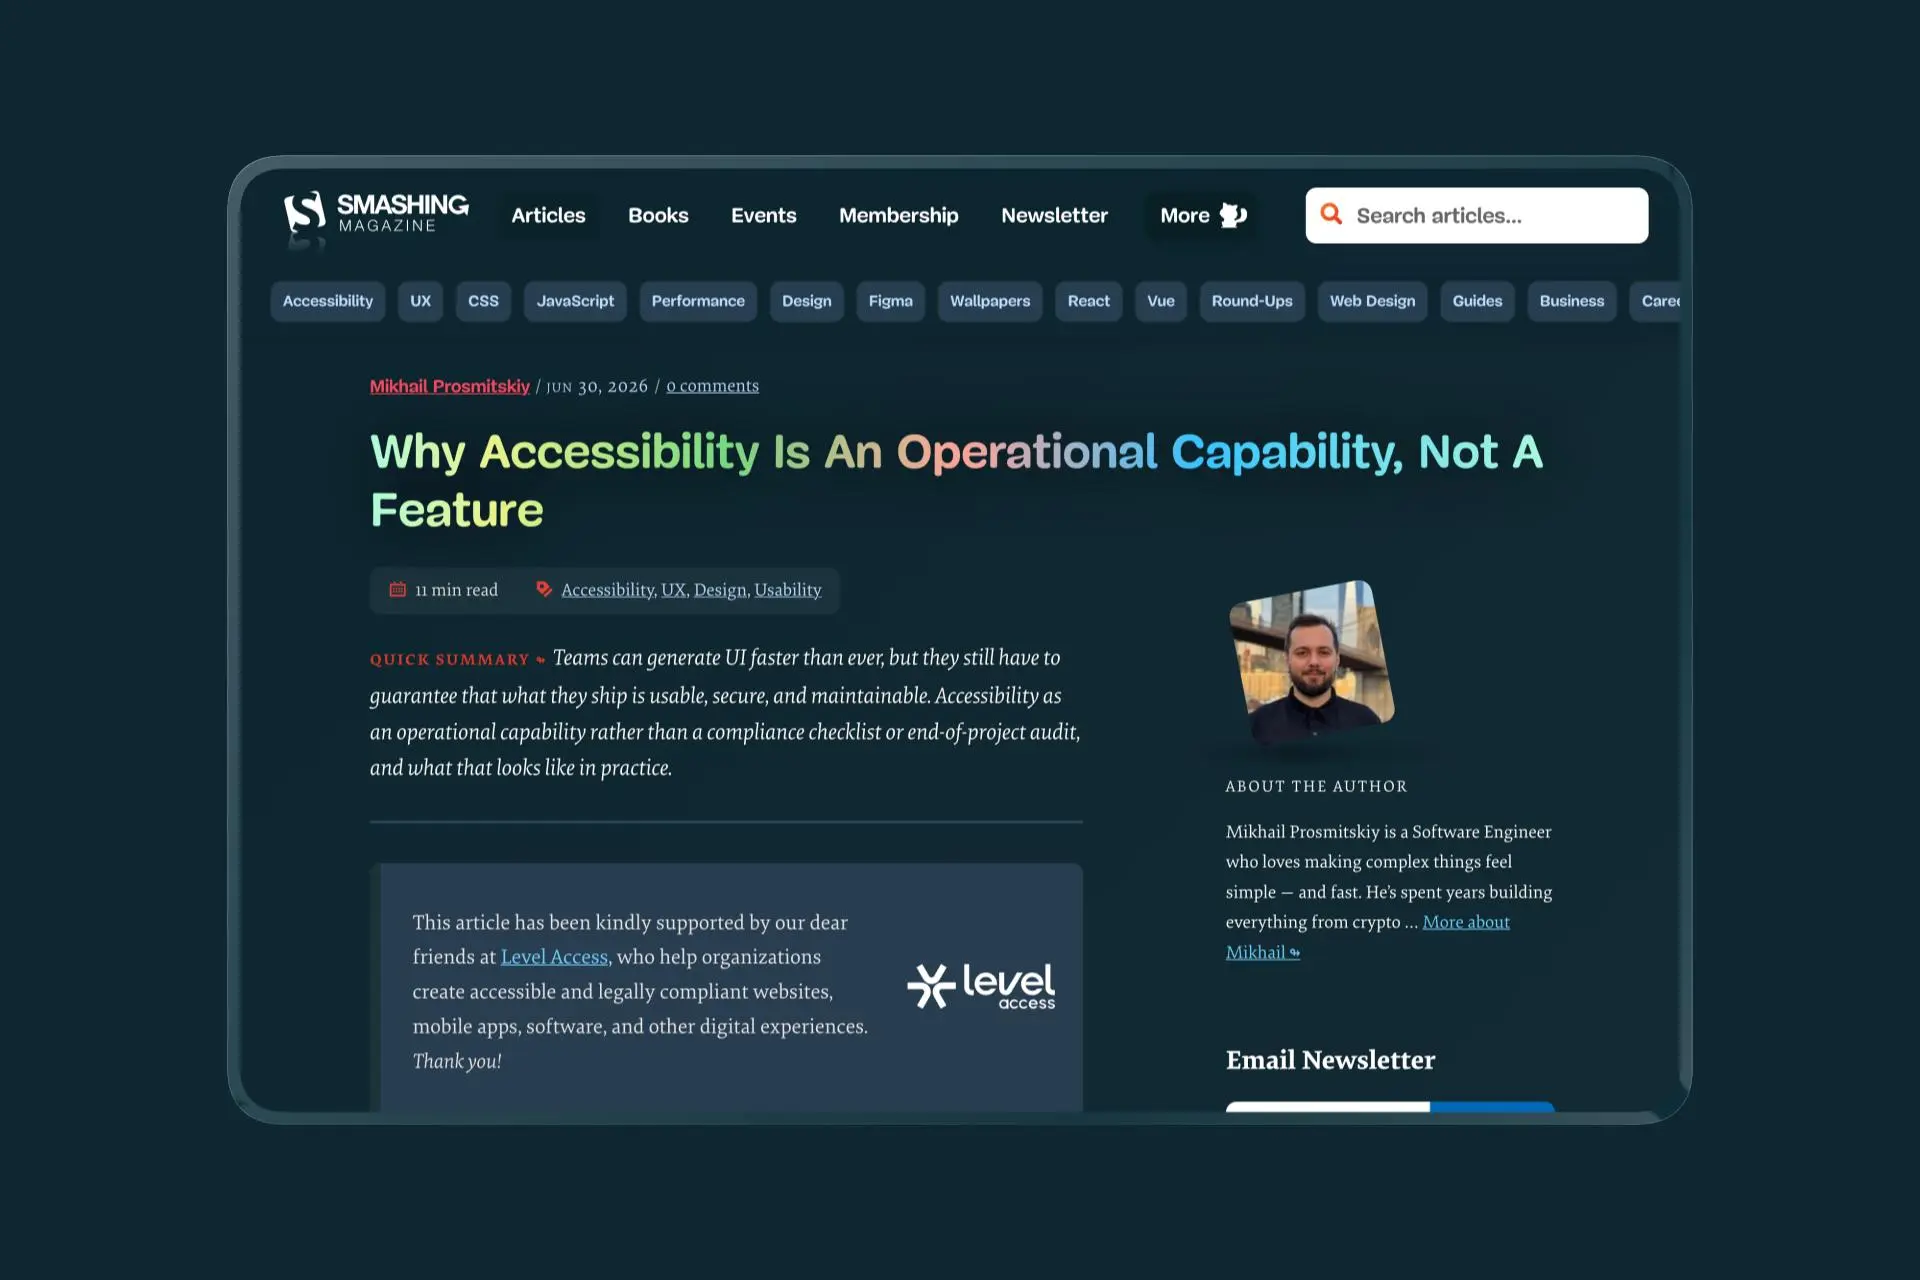Expand the More navigation dropdown

[x=1203, y=215]
